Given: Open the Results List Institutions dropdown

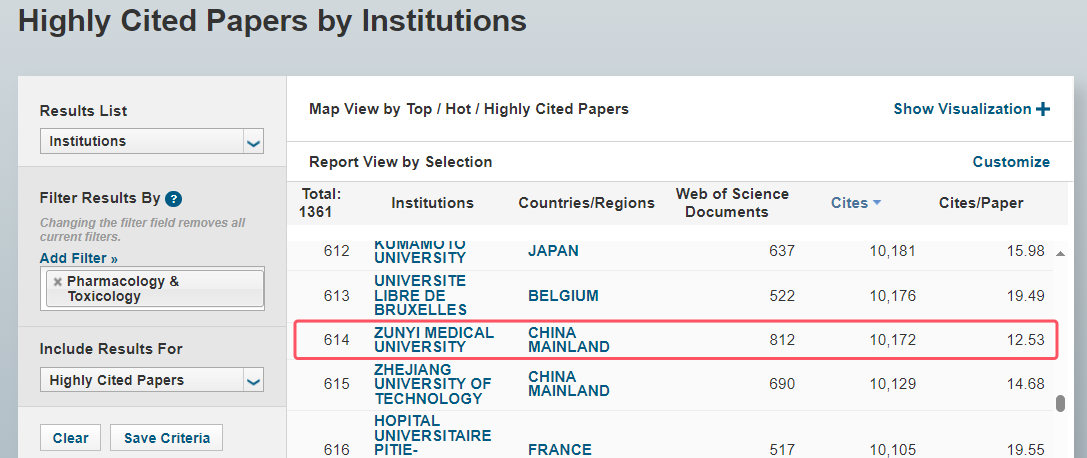Looking at the screenshot, I should tap(152, 141).
